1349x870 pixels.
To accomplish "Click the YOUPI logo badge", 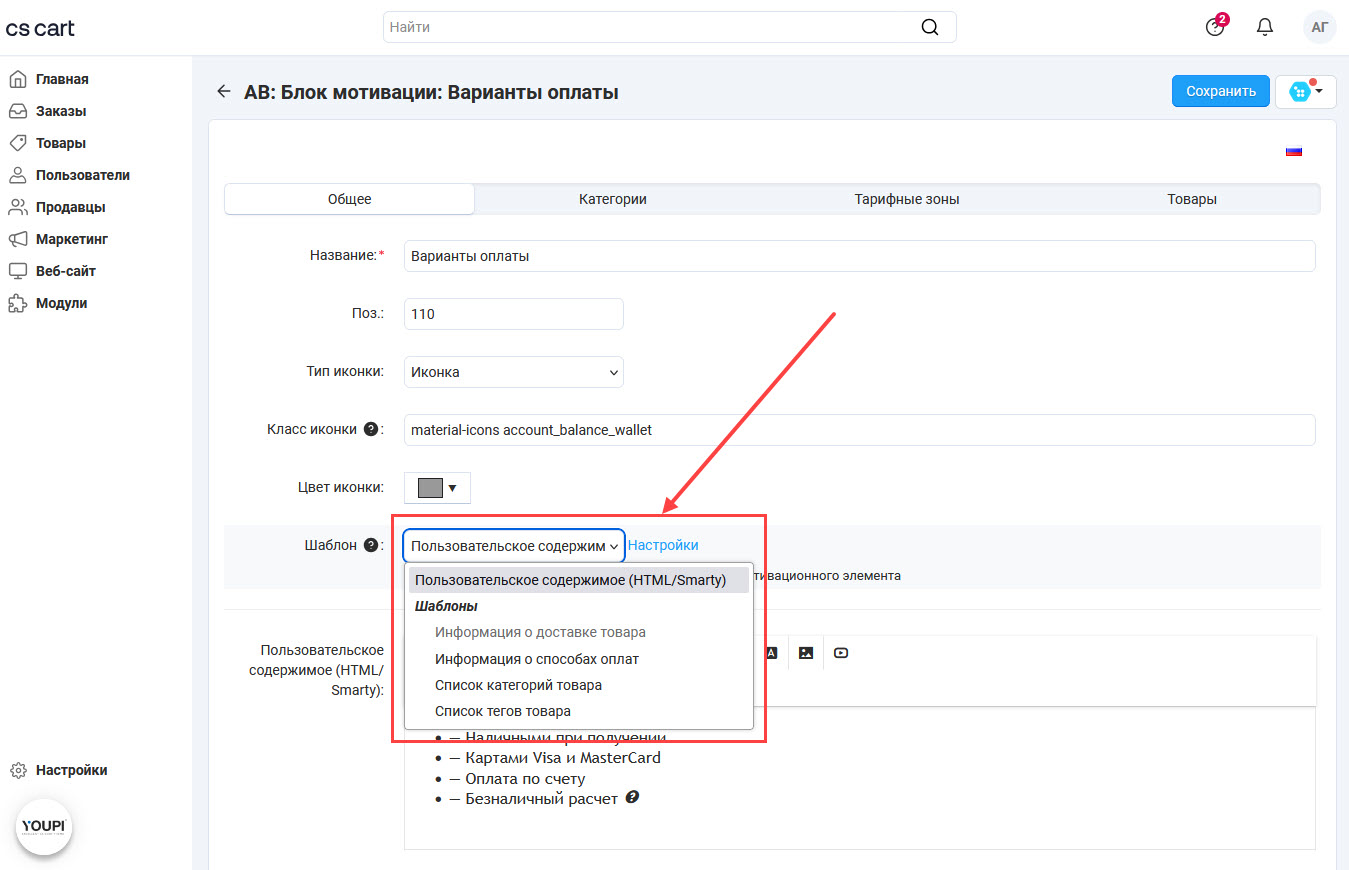I will (x=44, y=827).
